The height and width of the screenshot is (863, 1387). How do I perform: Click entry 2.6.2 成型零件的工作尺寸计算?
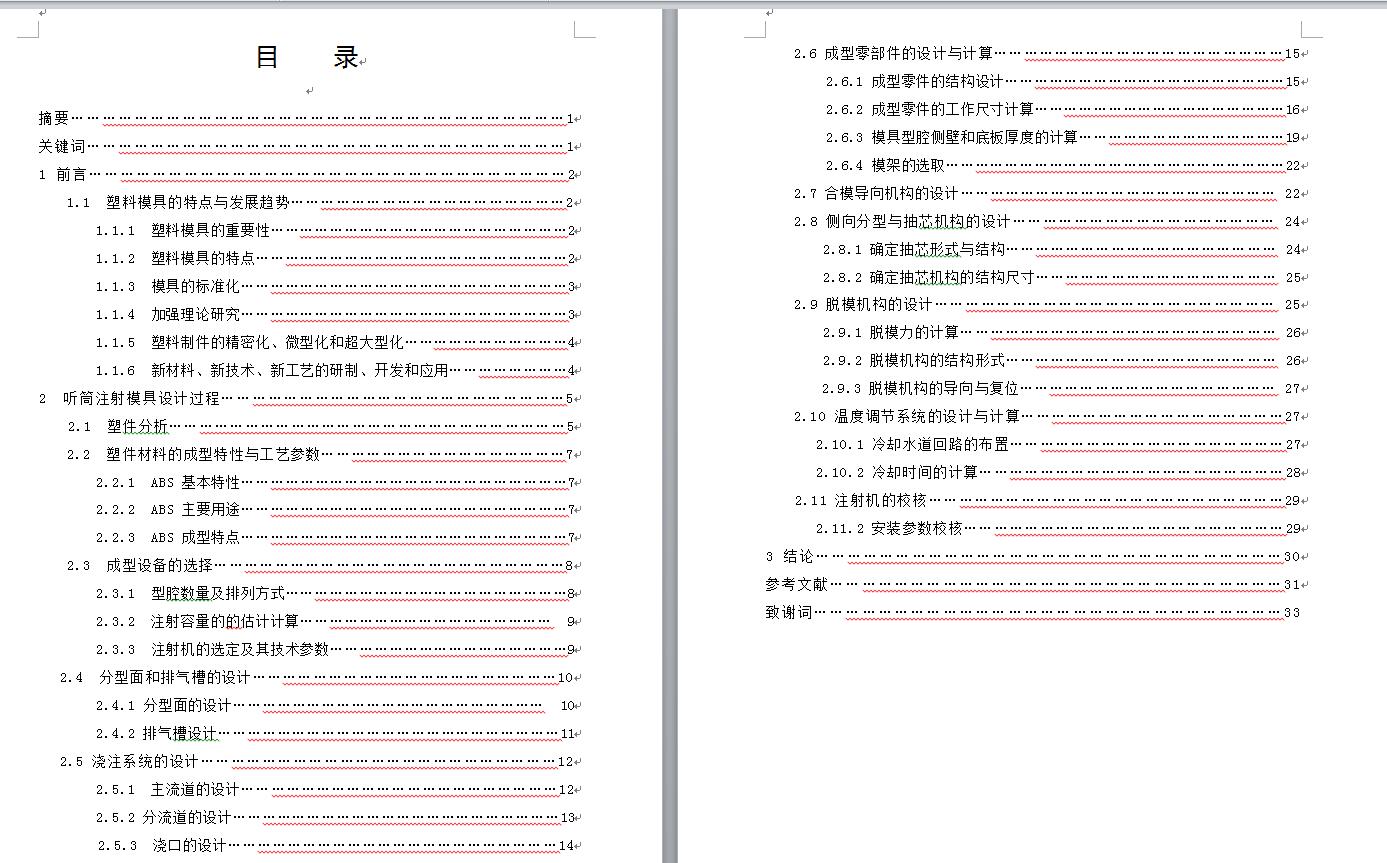(1063, 109)
